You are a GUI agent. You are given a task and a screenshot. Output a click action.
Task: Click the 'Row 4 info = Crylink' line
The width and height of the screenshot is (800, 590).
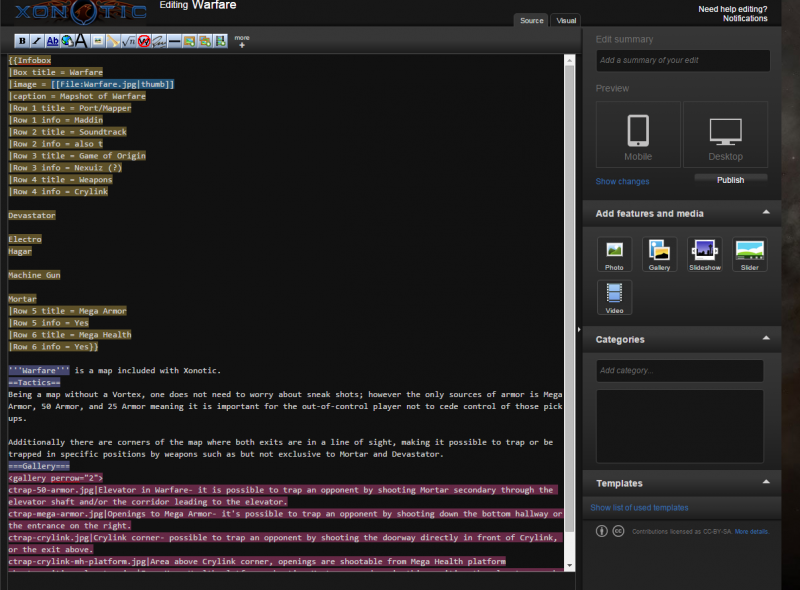(x=58, y=192)
